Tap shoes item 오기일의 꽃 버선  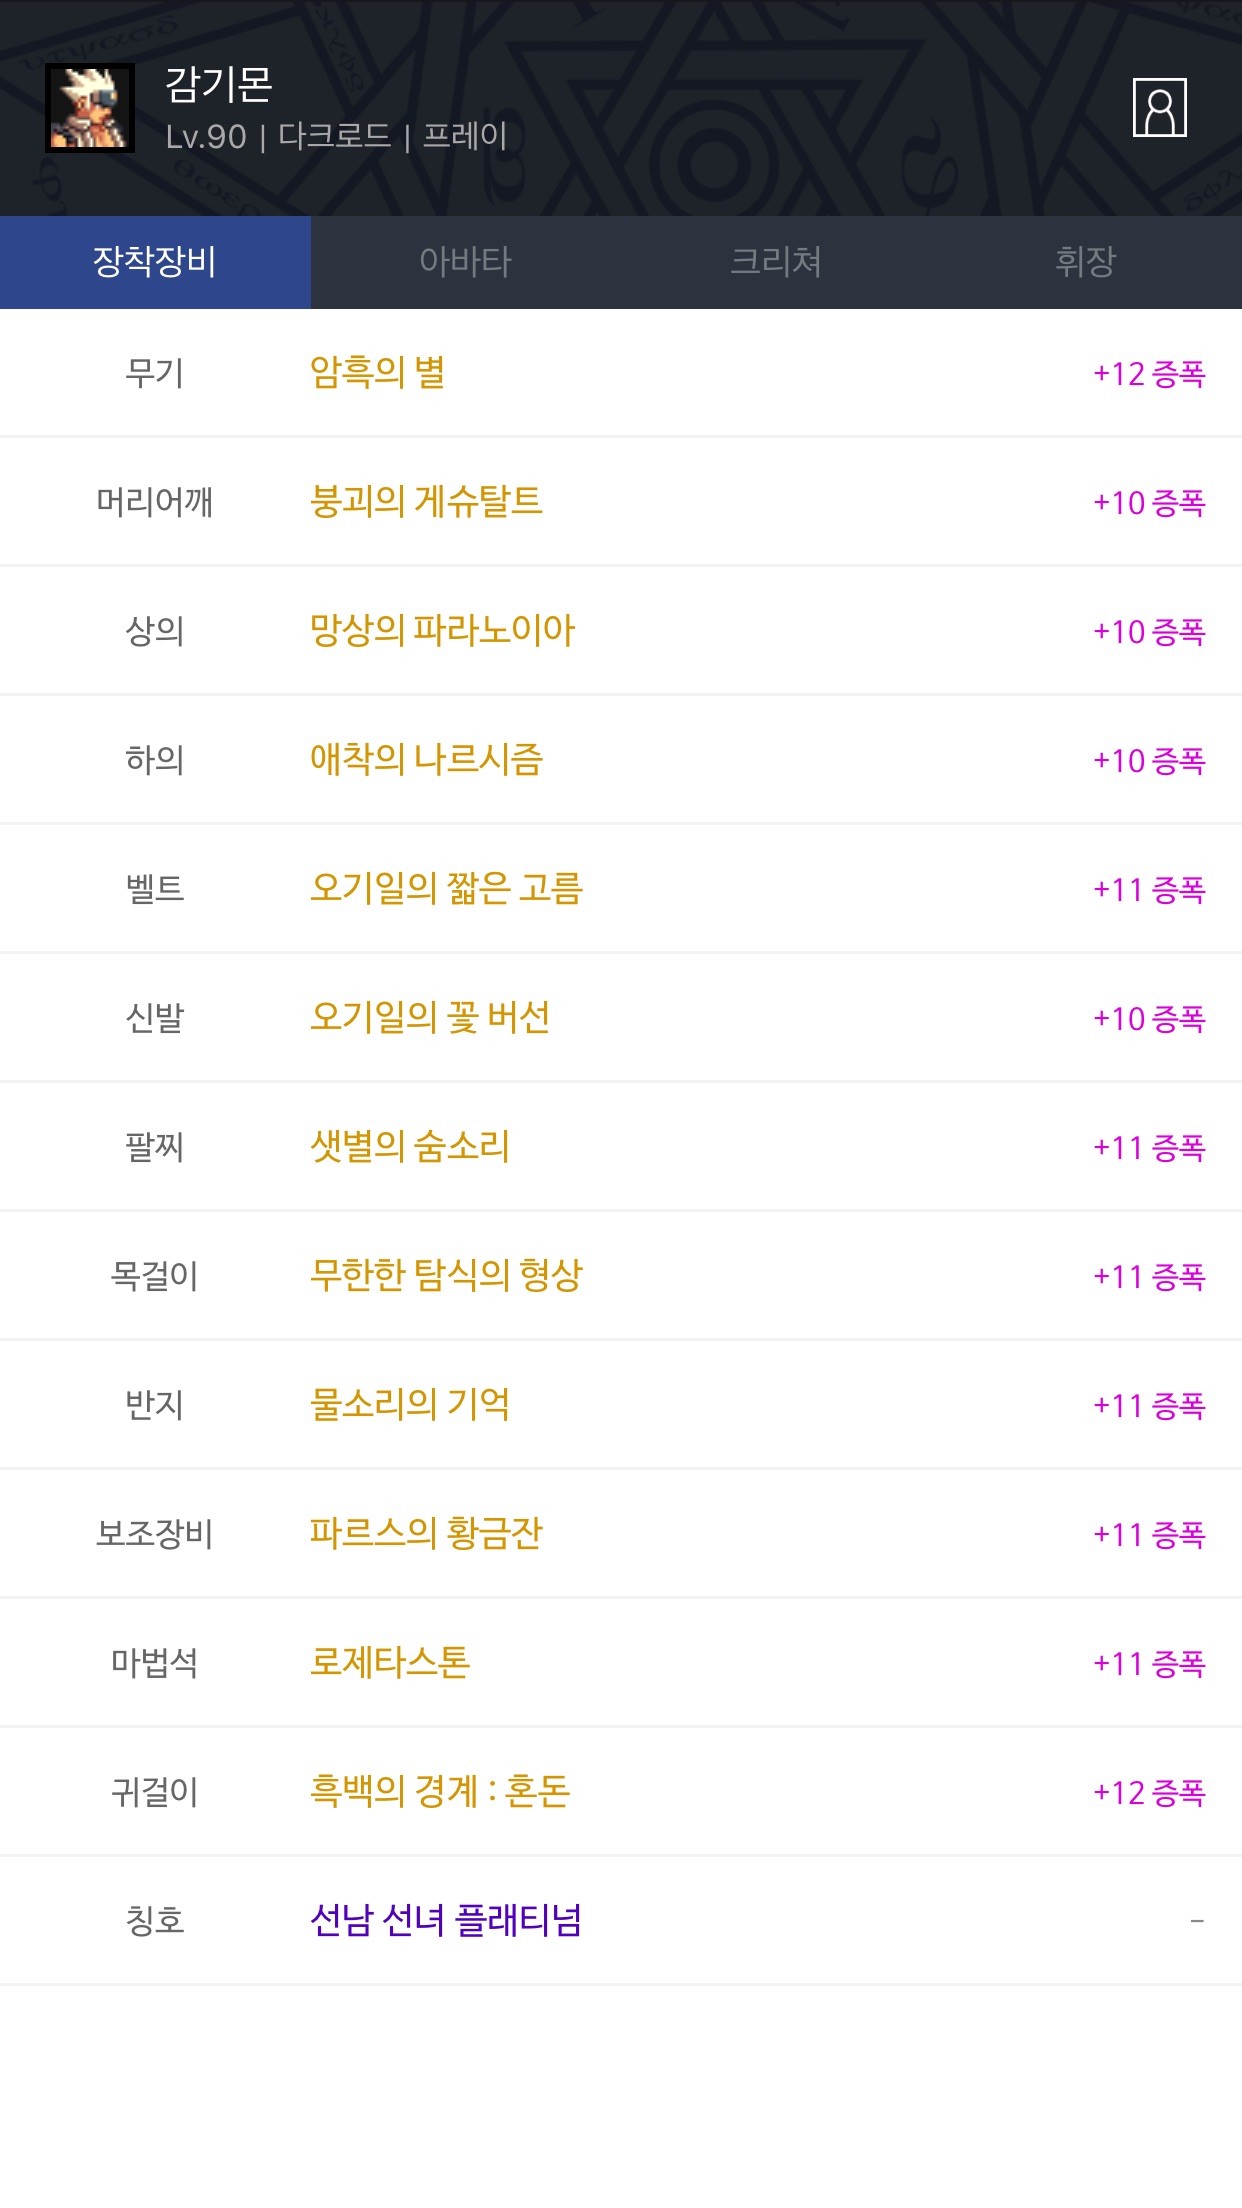click(430, 1018)
